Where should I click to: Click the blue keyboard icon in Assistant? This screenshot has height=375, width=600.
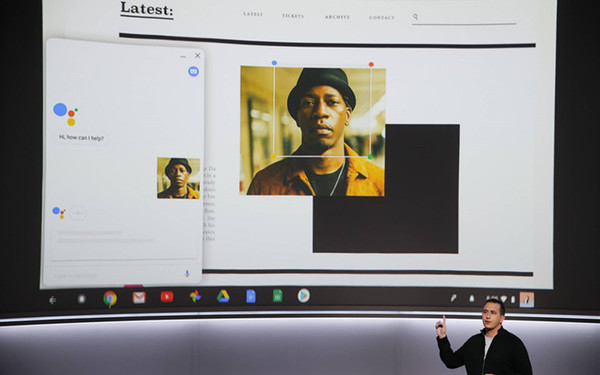[193, 72]
